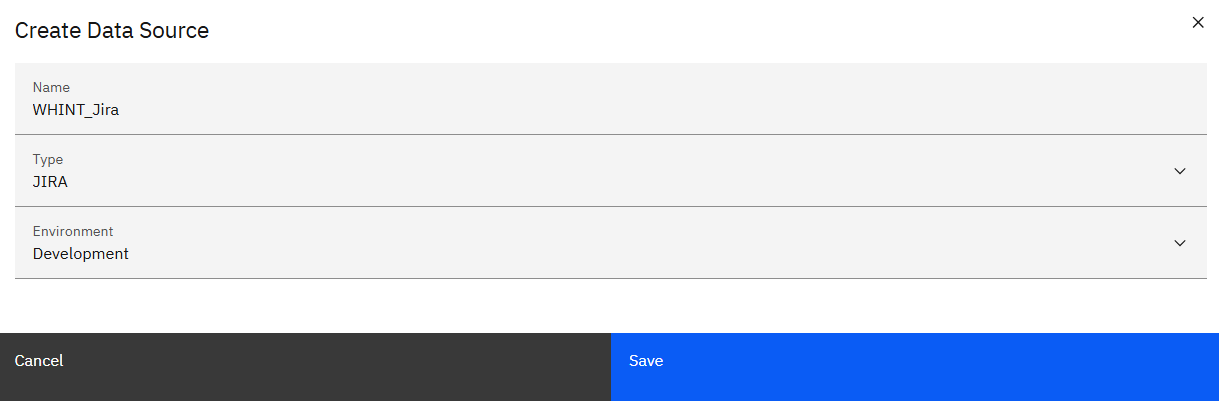This screenshot has width=1219, height=401.
Task: Select the JIRA value in Type
Action: (50, 182)
